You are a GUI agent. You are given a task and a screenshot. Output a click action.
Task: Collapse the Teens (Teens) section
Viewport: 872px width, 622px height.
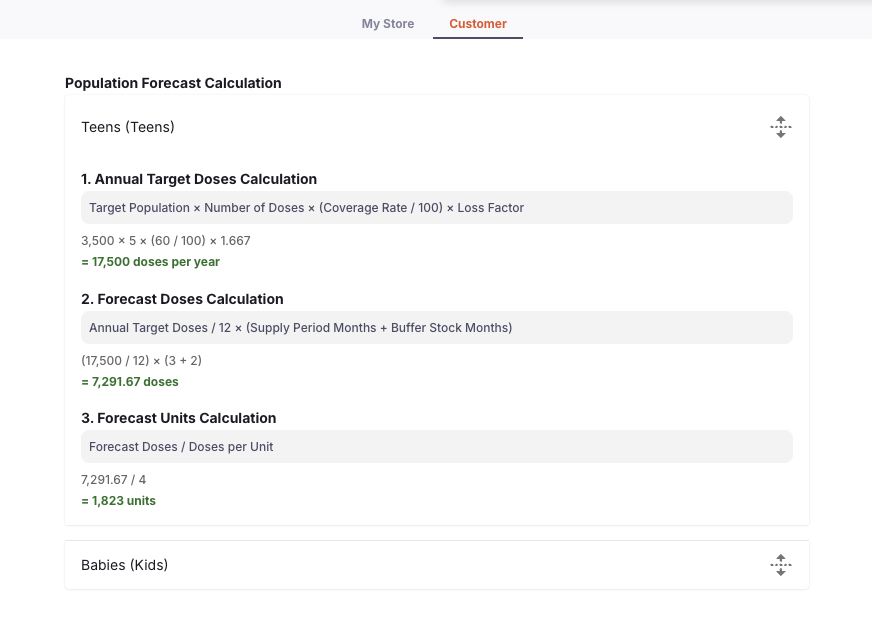pos(127,127)
